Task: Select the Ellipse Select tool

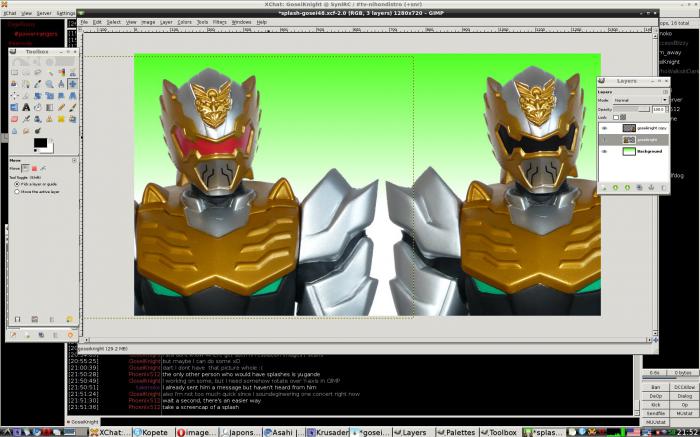Action: click(26, 72)
